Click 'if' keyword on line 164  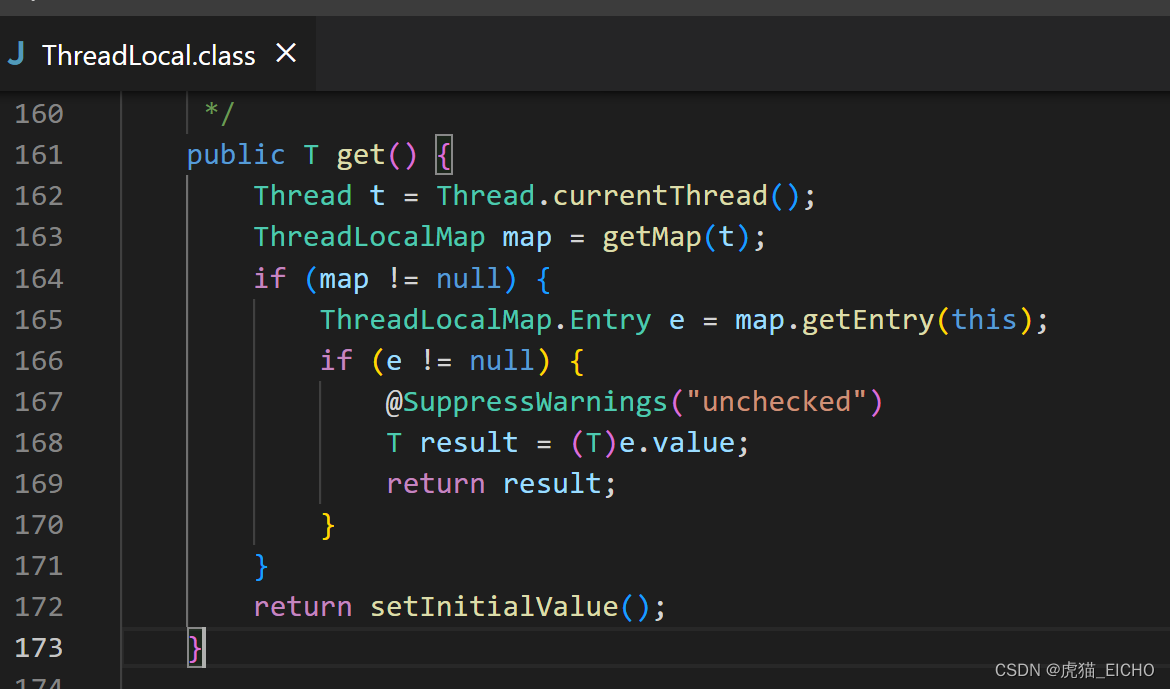269,279
